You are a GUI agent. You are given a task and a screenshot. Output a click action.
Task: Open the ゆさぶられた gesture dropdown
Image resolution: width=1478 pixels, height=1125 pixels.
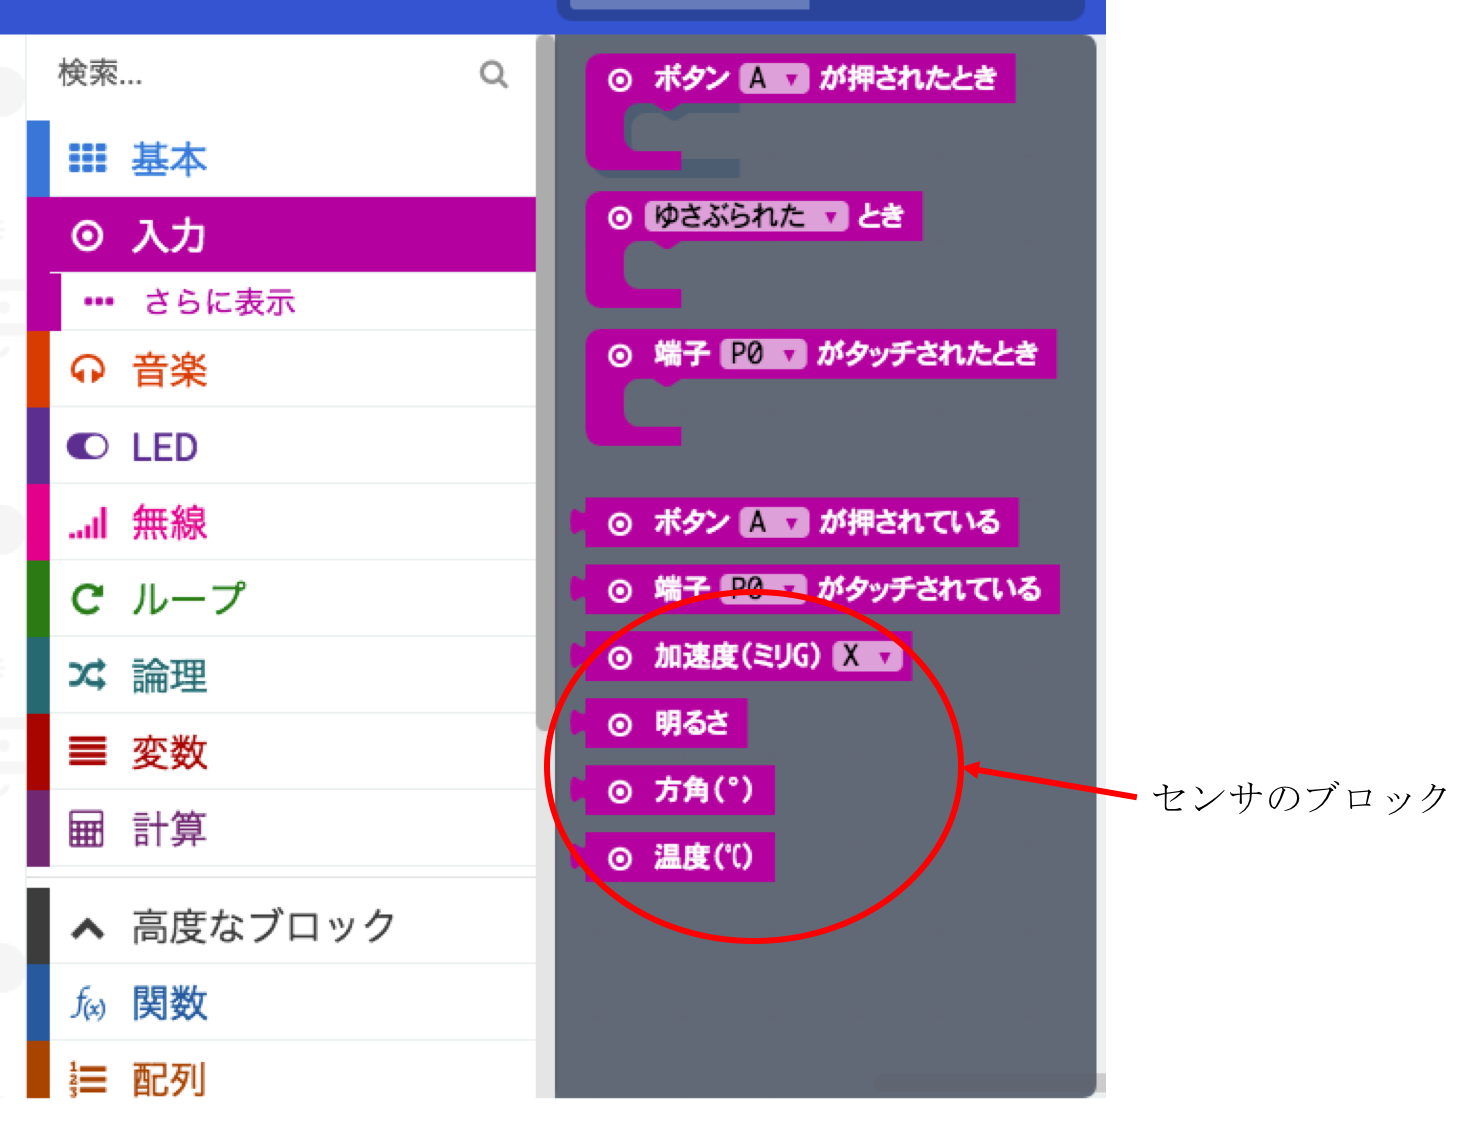(746, 216)
